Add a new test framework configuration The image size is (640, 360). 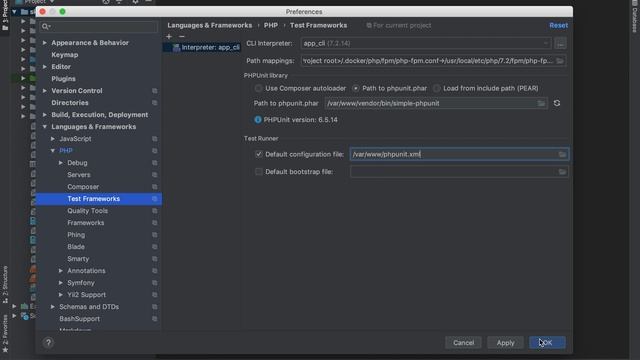point(169,36)
